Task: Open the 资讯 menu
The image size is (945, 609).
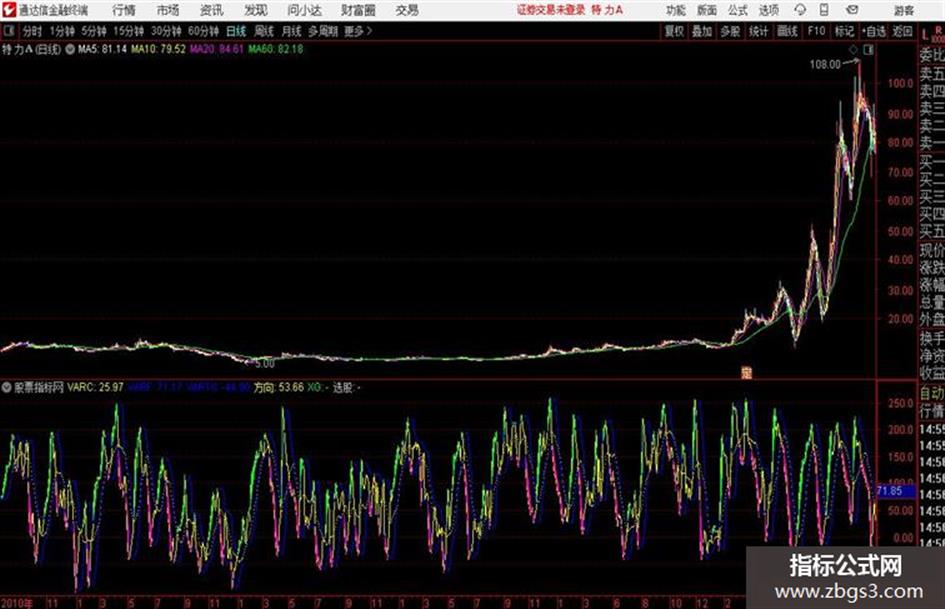Action: tap(212, 10)
